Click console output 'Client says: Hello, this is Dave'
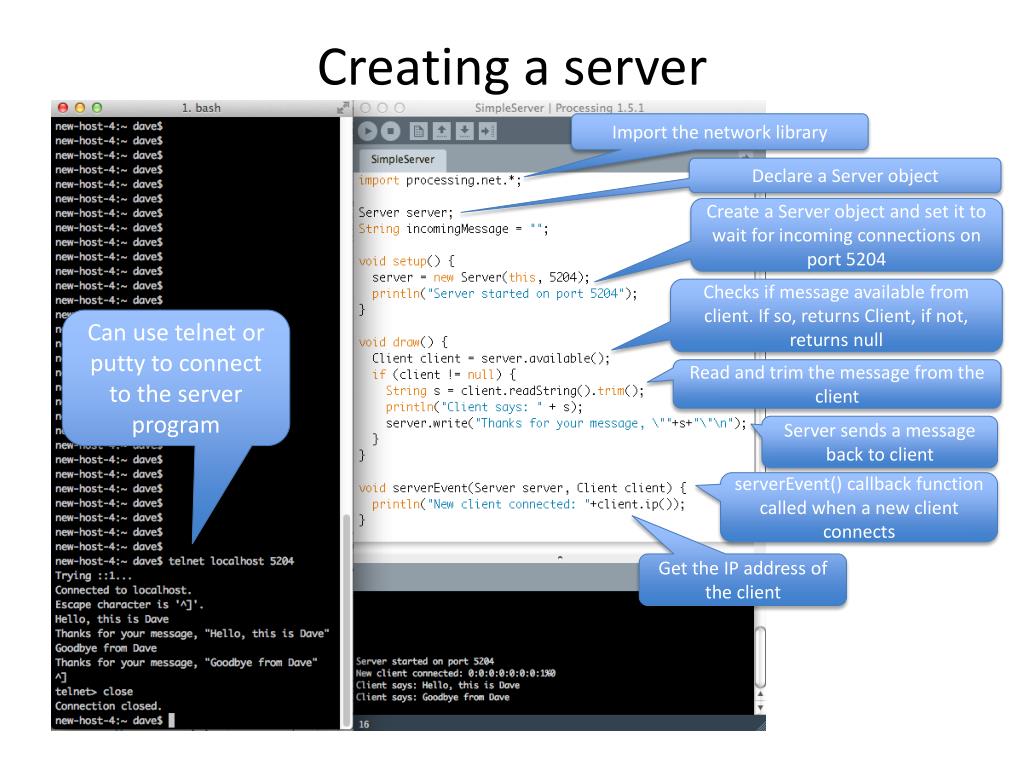The image size is (1024, 768). click(x=438, y=686)
